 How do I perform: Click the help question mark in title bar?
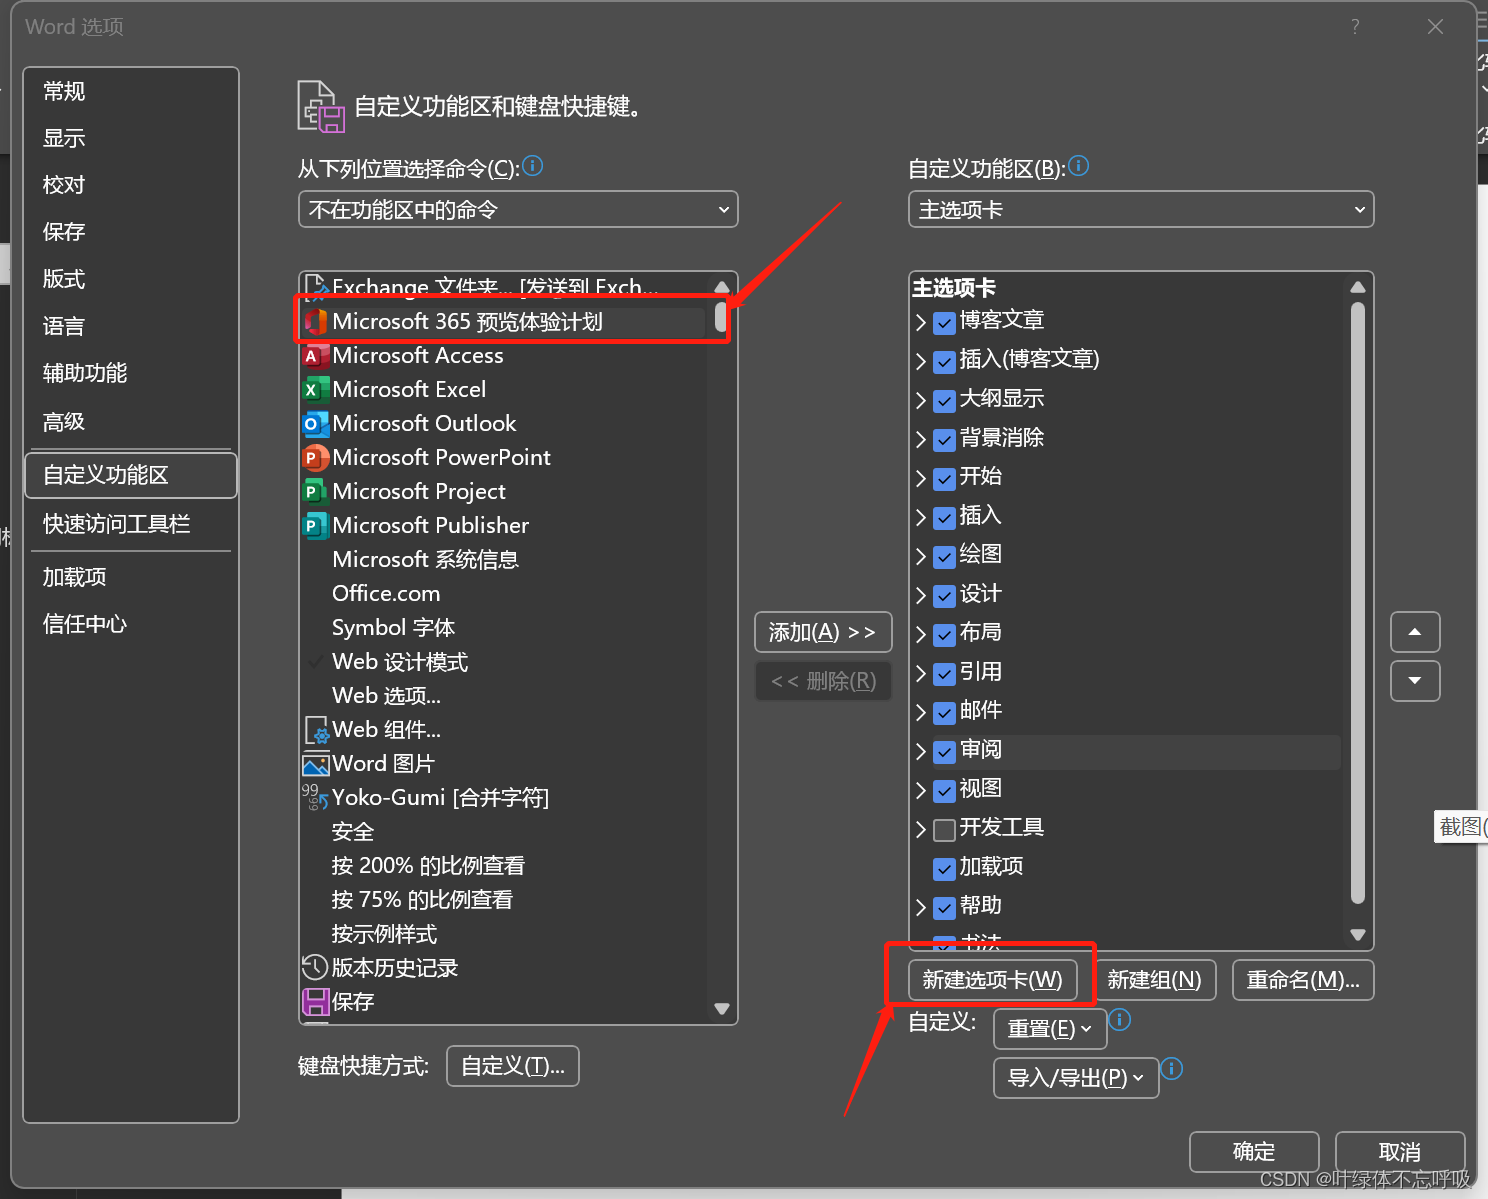point(1355,27)
